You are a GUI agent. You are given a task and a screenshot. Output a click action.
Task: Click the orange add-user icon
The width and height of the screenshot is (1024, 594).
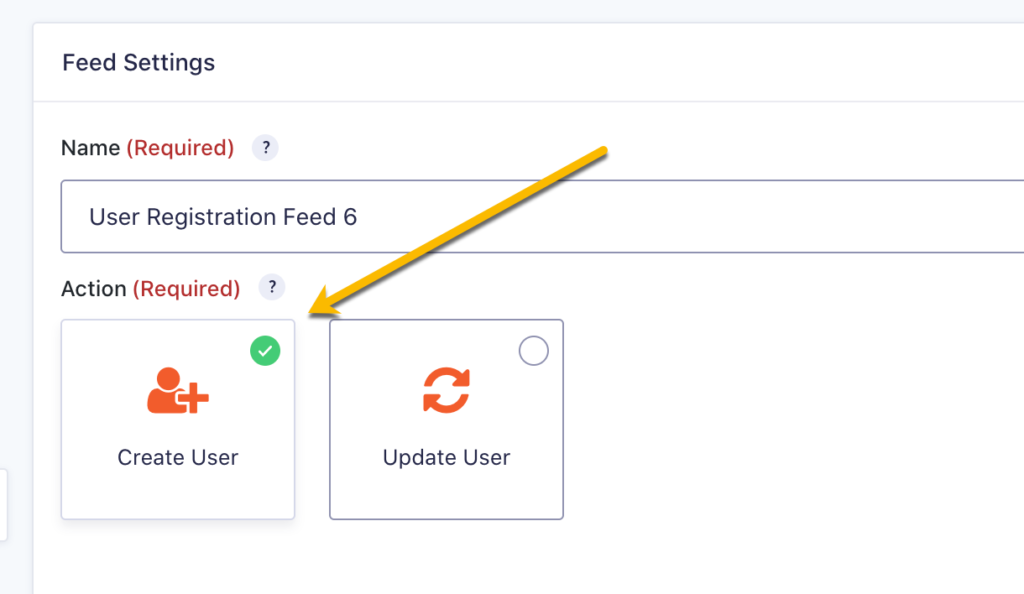[178, 390]
